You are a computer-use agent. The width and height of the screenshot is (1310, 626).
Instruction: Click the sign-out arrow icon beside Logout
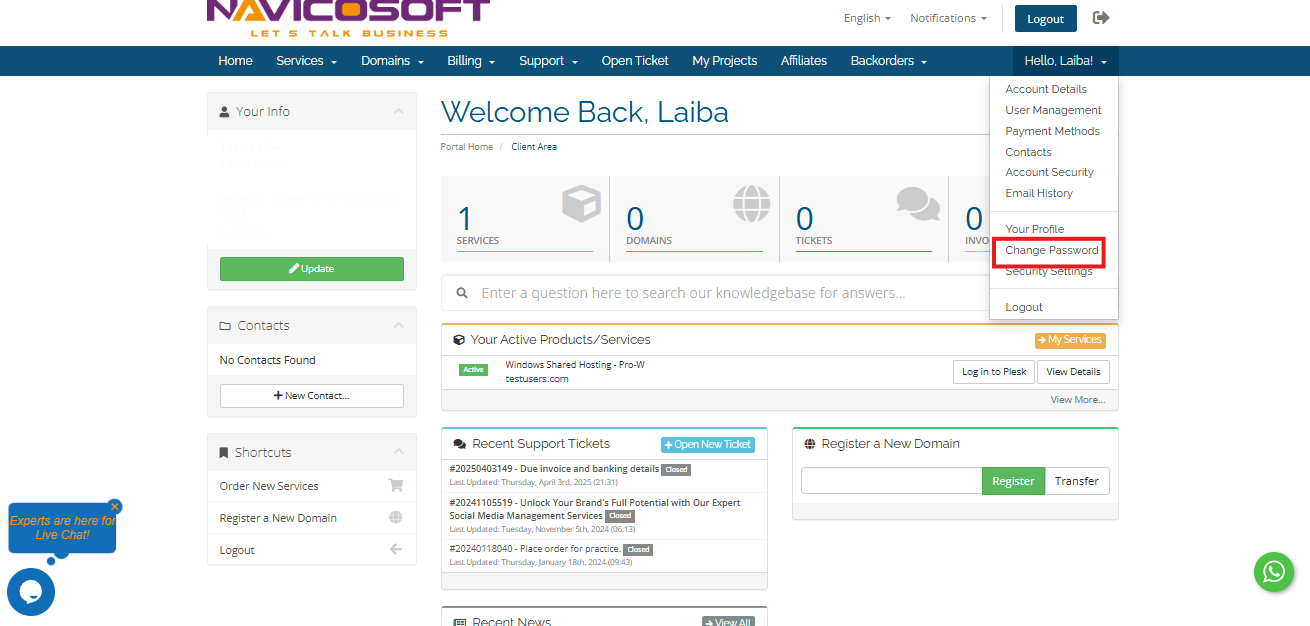click(x=1101, y=18)
